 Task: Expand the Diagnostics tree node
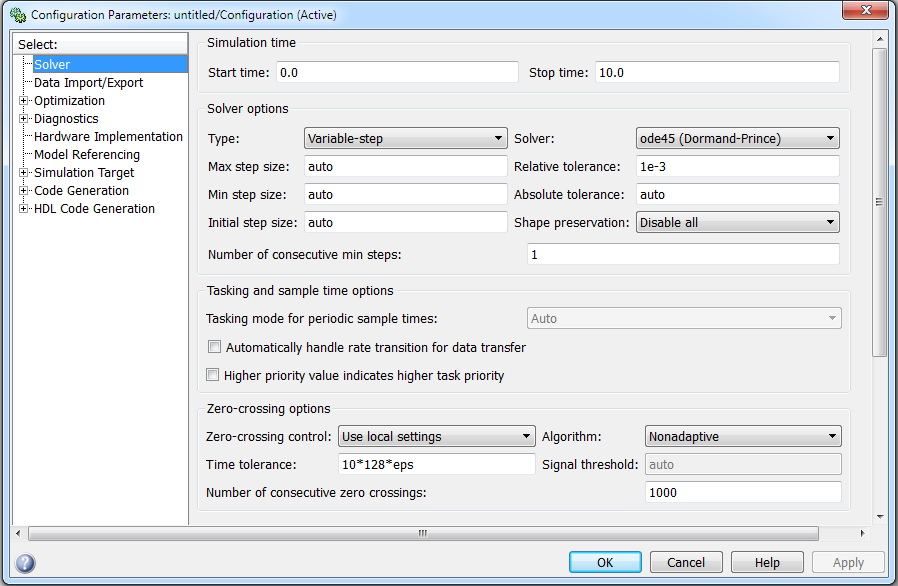click(23, 119)
